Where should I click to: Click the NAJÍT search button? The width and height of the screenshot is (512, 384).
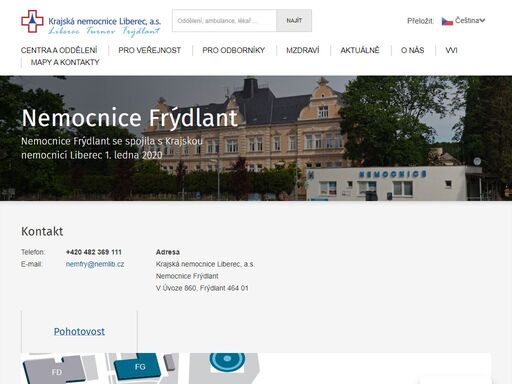[x=294, y=21]
